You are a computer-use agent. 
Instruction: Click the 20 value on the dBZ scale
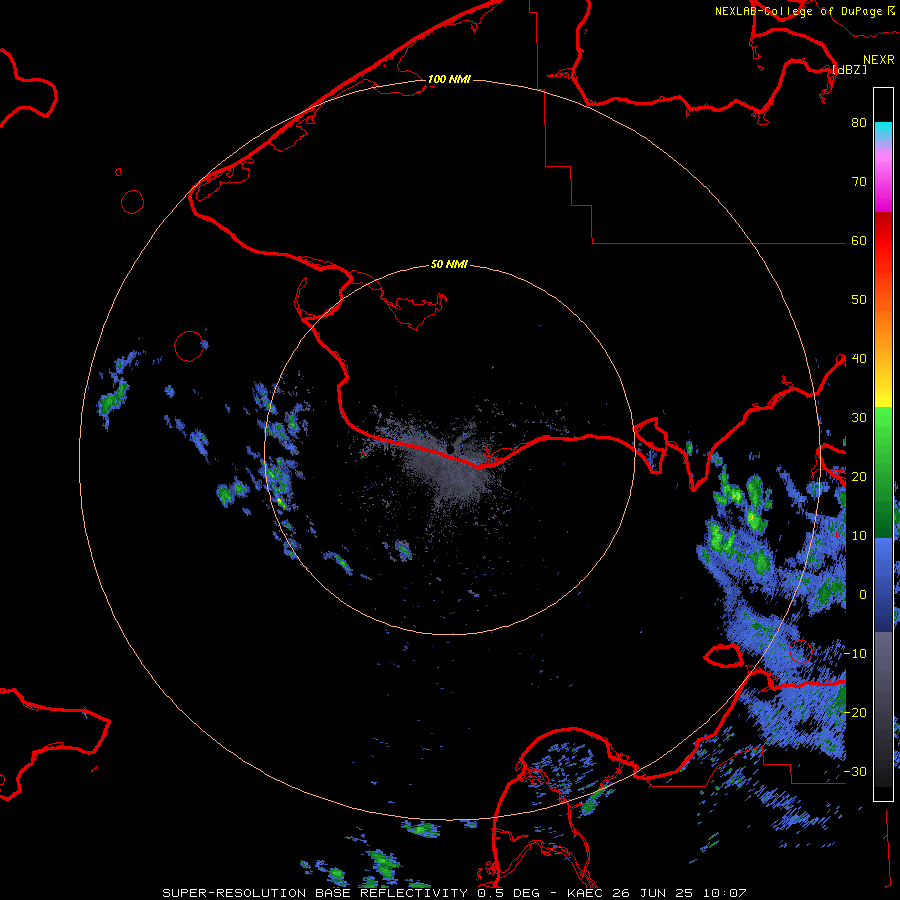pos(859,477)
